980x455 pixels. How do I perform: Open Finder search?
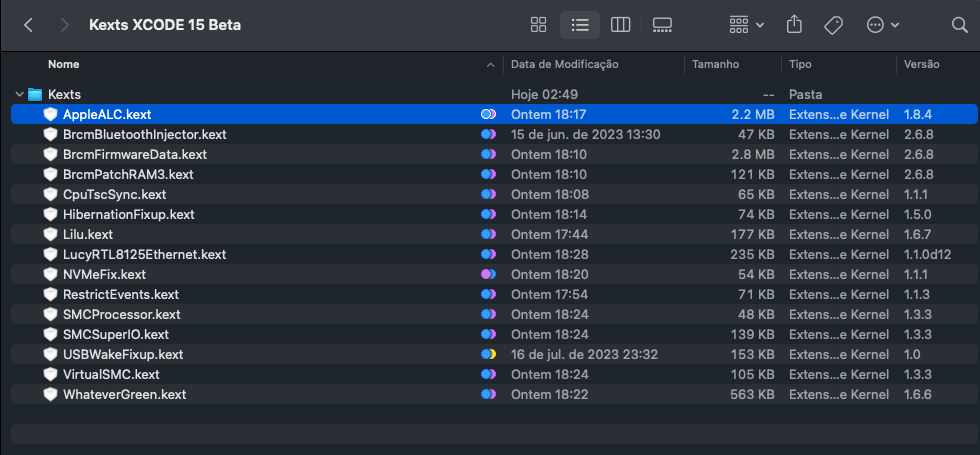point(959,25)
